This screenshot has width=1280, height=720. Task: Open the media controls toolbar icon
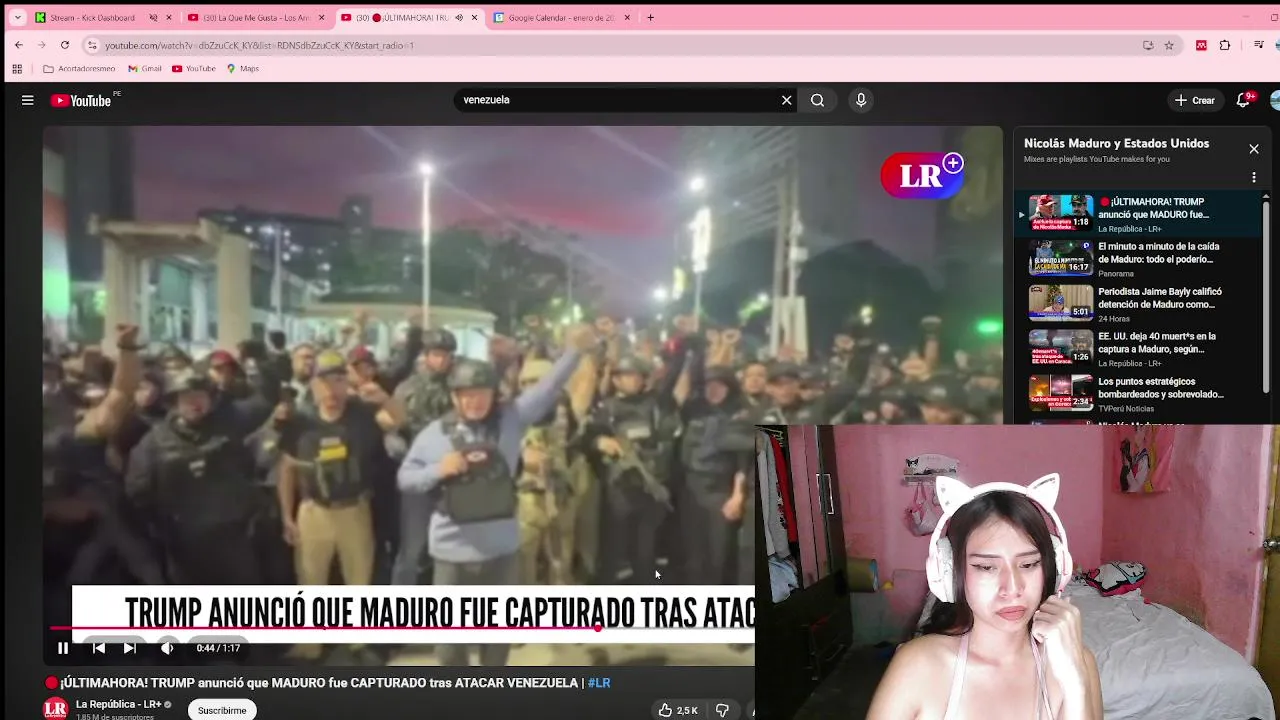click(x=1261, y=45)
